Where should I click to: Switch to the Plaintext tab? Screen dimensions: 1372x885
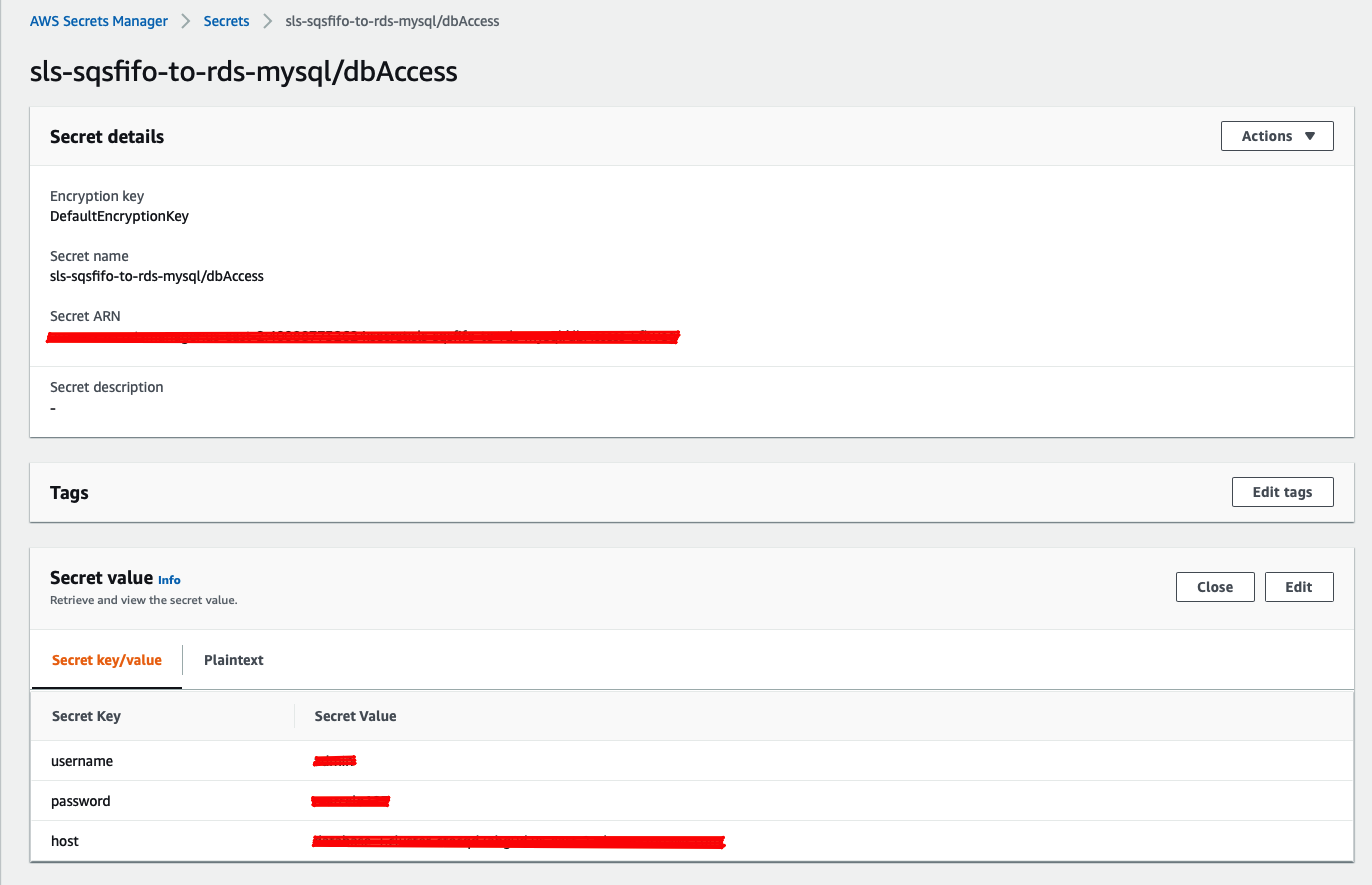coord(233,660)
